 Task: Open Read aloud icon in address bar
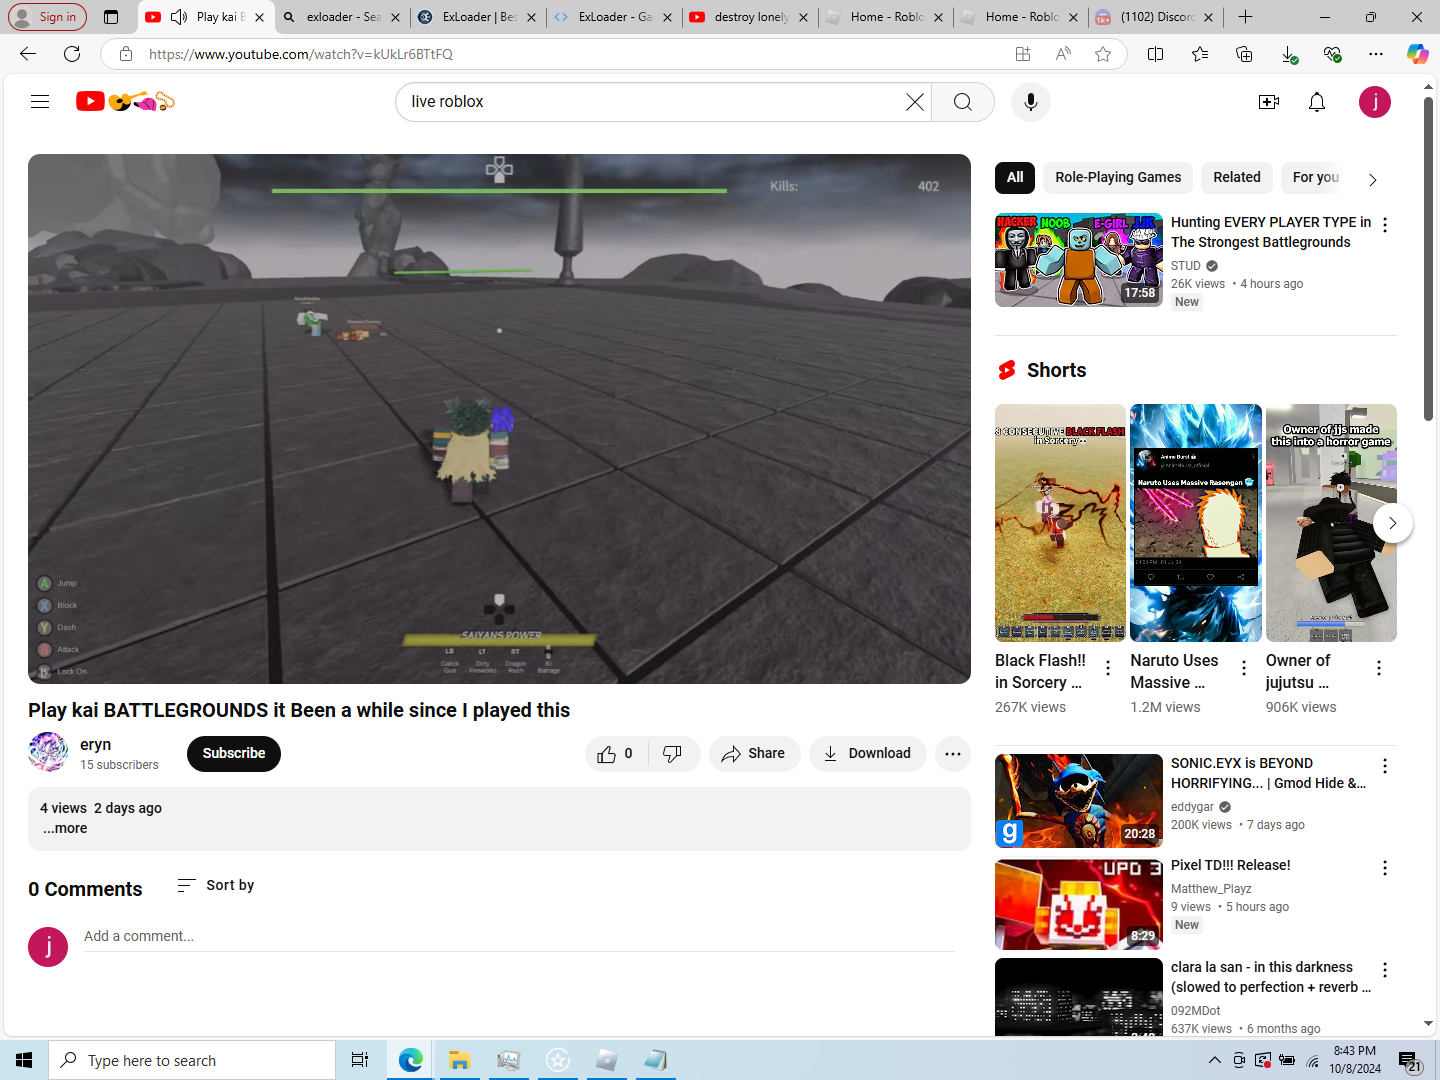(x=1063, y=54)
